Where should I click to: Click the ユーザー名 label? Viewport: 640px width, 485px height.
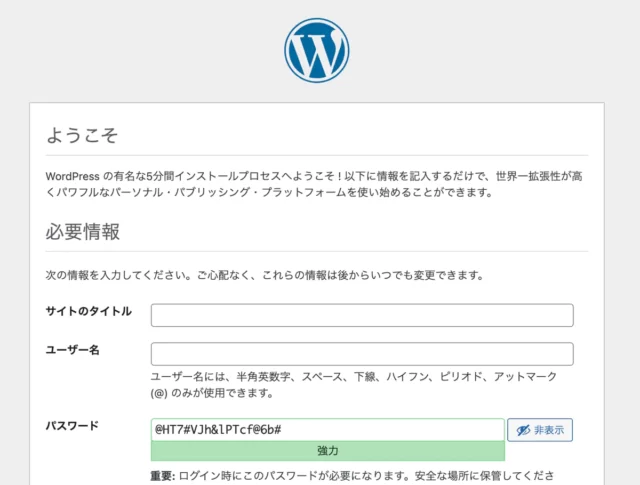(x=73, y=350)
